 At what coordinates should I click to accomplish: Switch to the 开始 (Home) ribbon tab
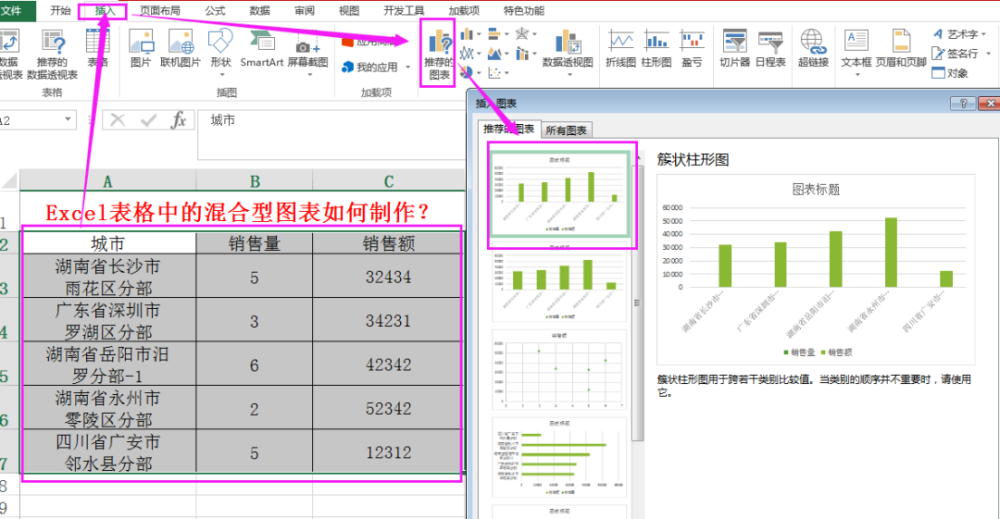[x=60, y=11]
